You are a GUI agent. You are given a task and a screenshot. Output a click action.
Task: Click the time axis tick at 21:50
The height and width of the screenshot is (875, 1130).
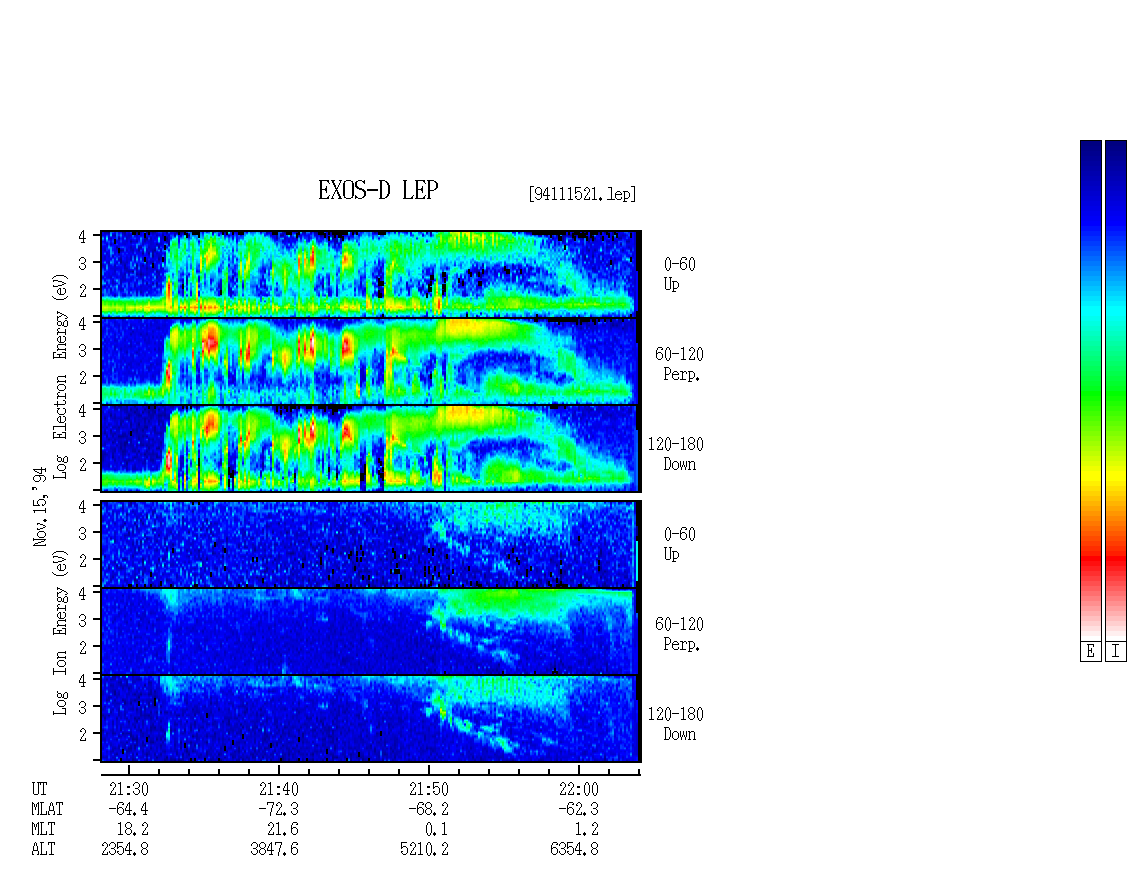pyautogui.click(x=428, y=771)
